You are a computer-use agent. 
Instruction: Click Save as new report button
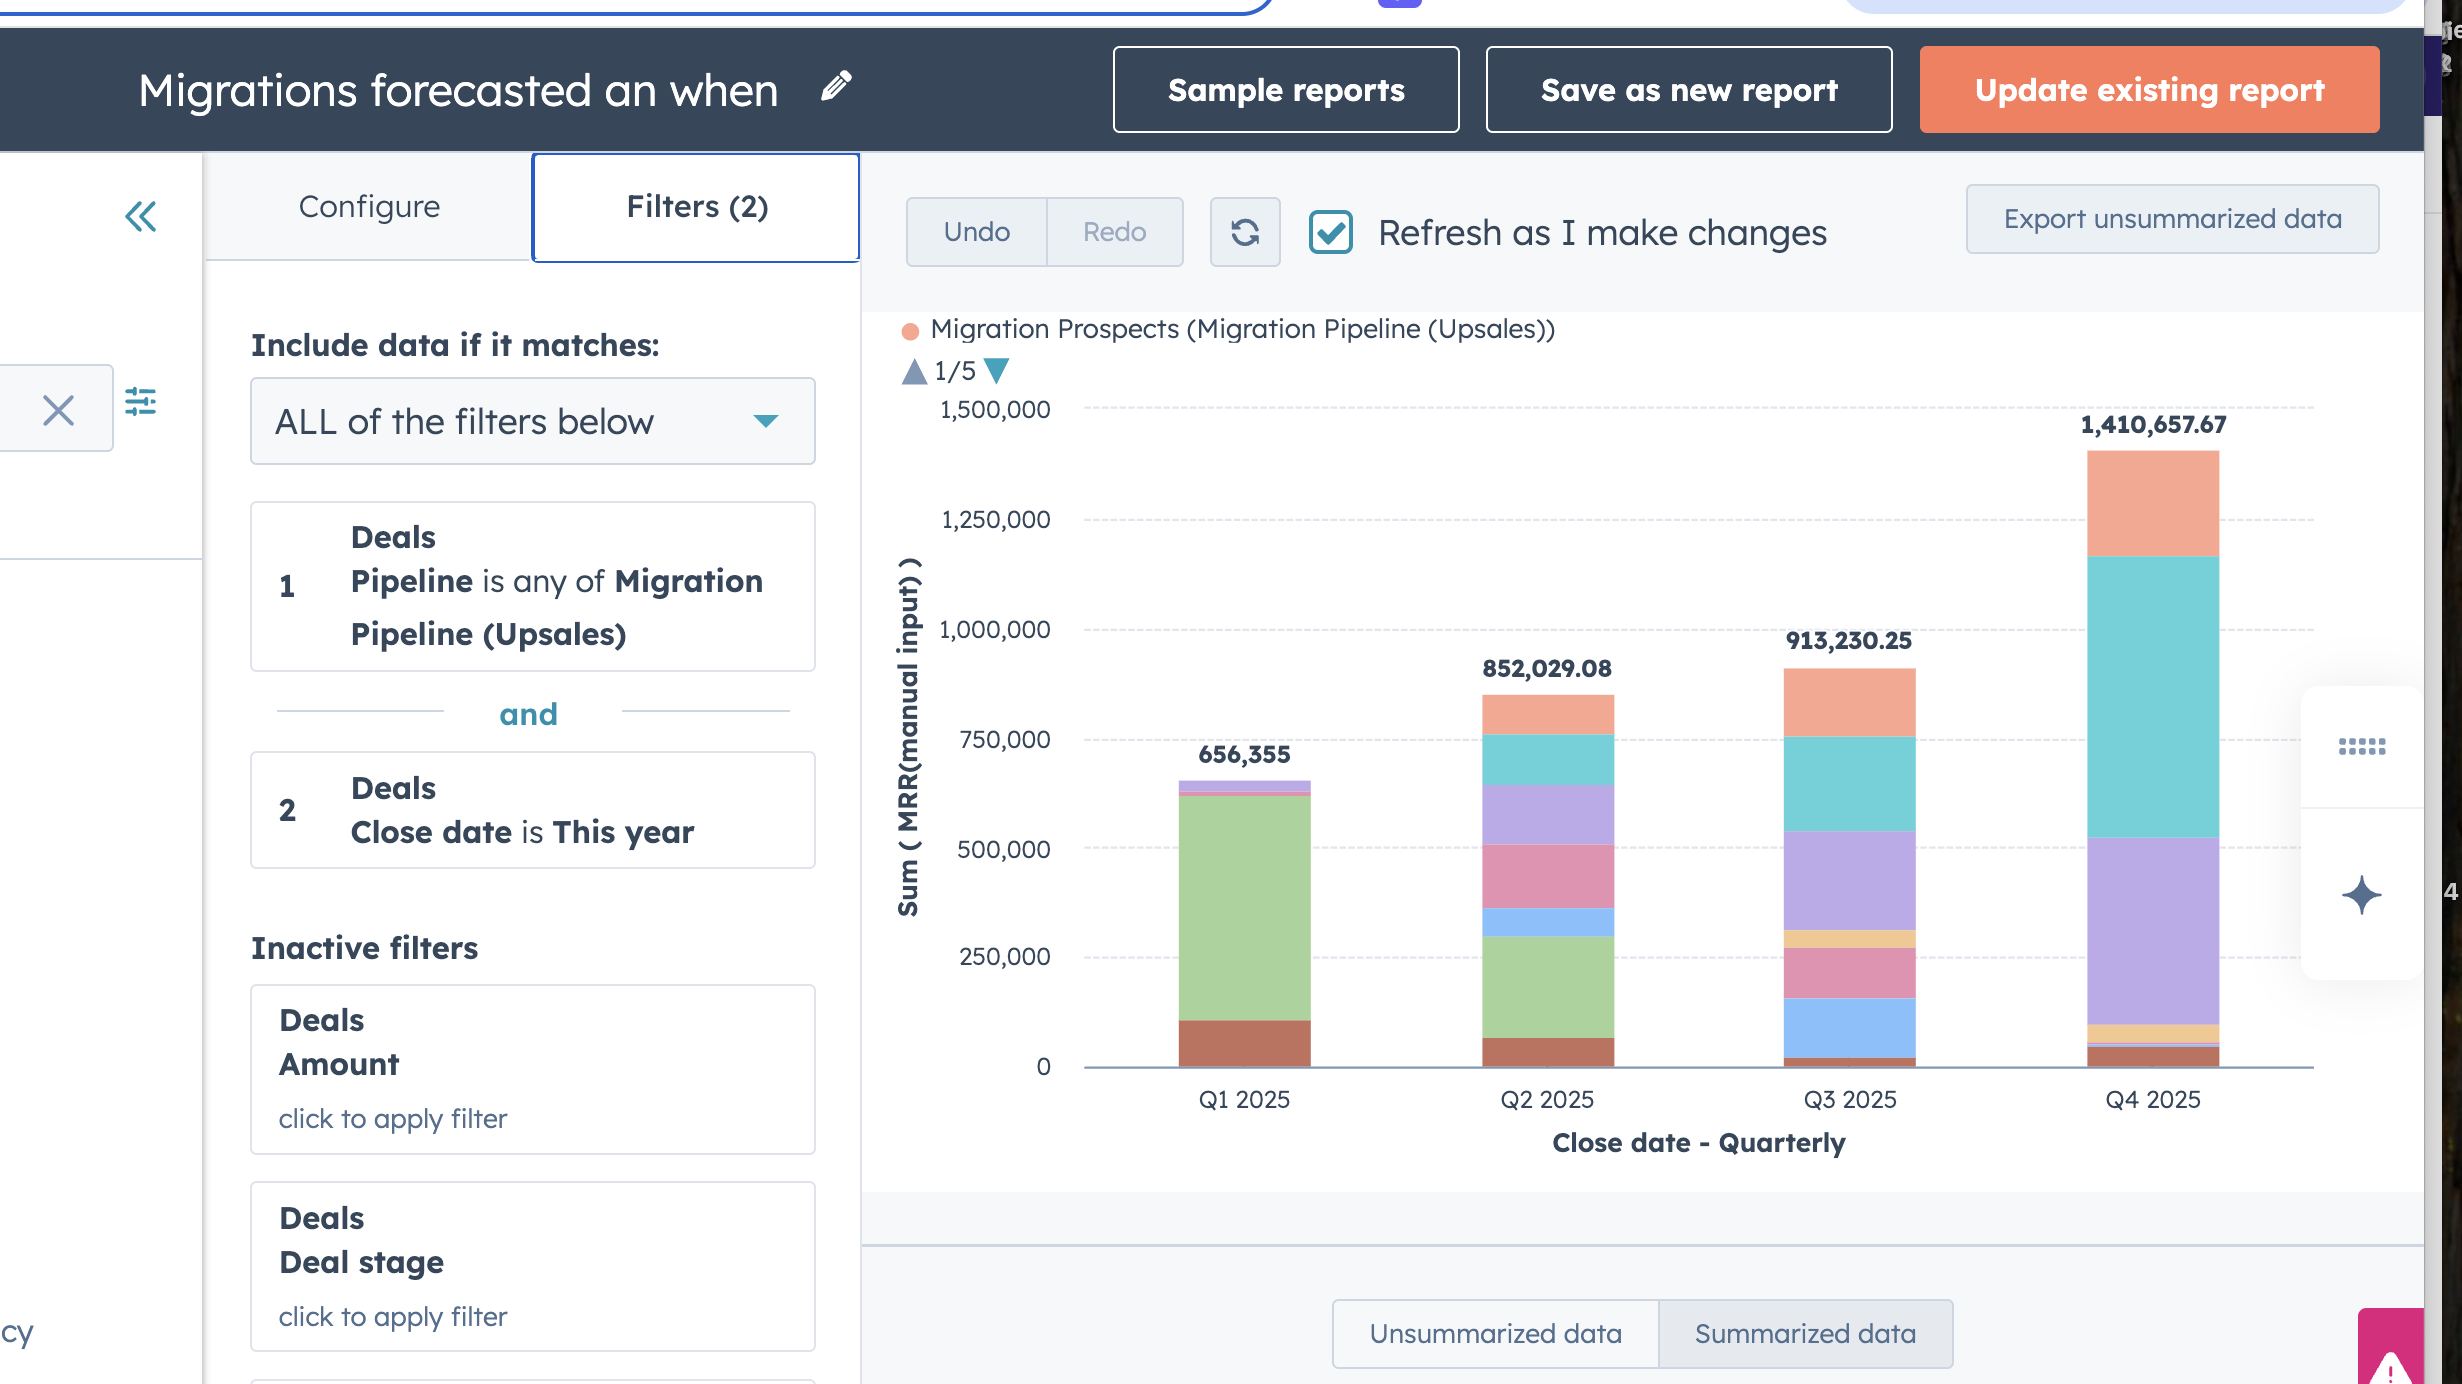click(1688, 90)
